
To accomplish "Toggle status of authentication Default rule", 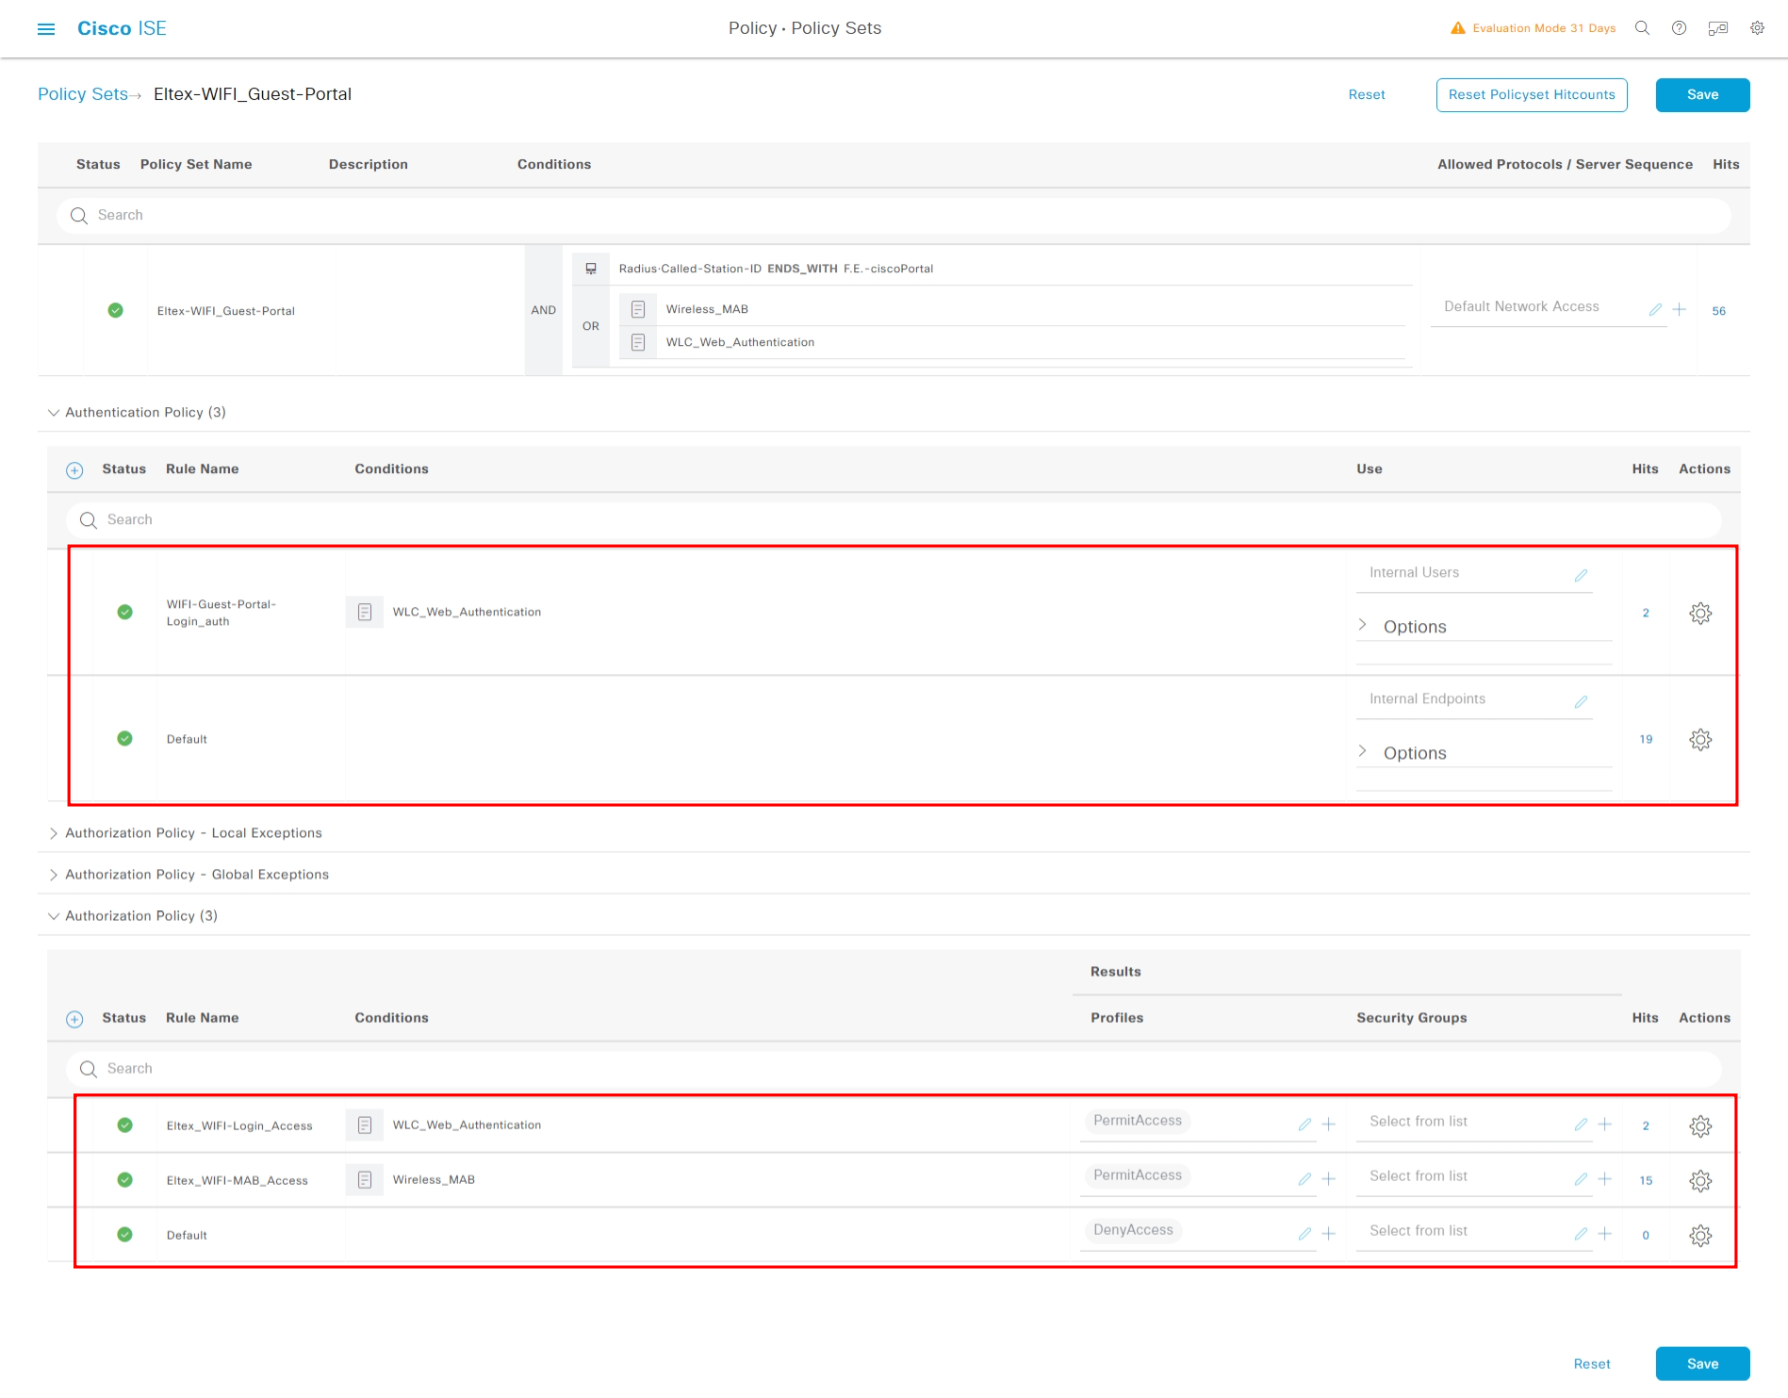I will point(125,739).
